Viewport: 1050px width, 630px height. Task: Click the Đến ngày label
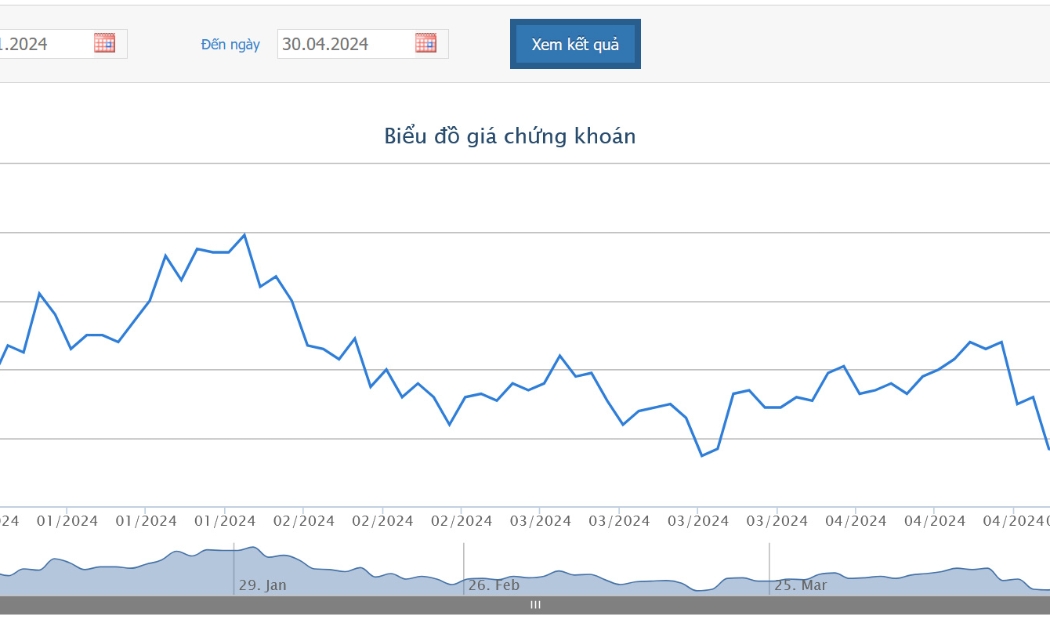[x=230, y=44]
